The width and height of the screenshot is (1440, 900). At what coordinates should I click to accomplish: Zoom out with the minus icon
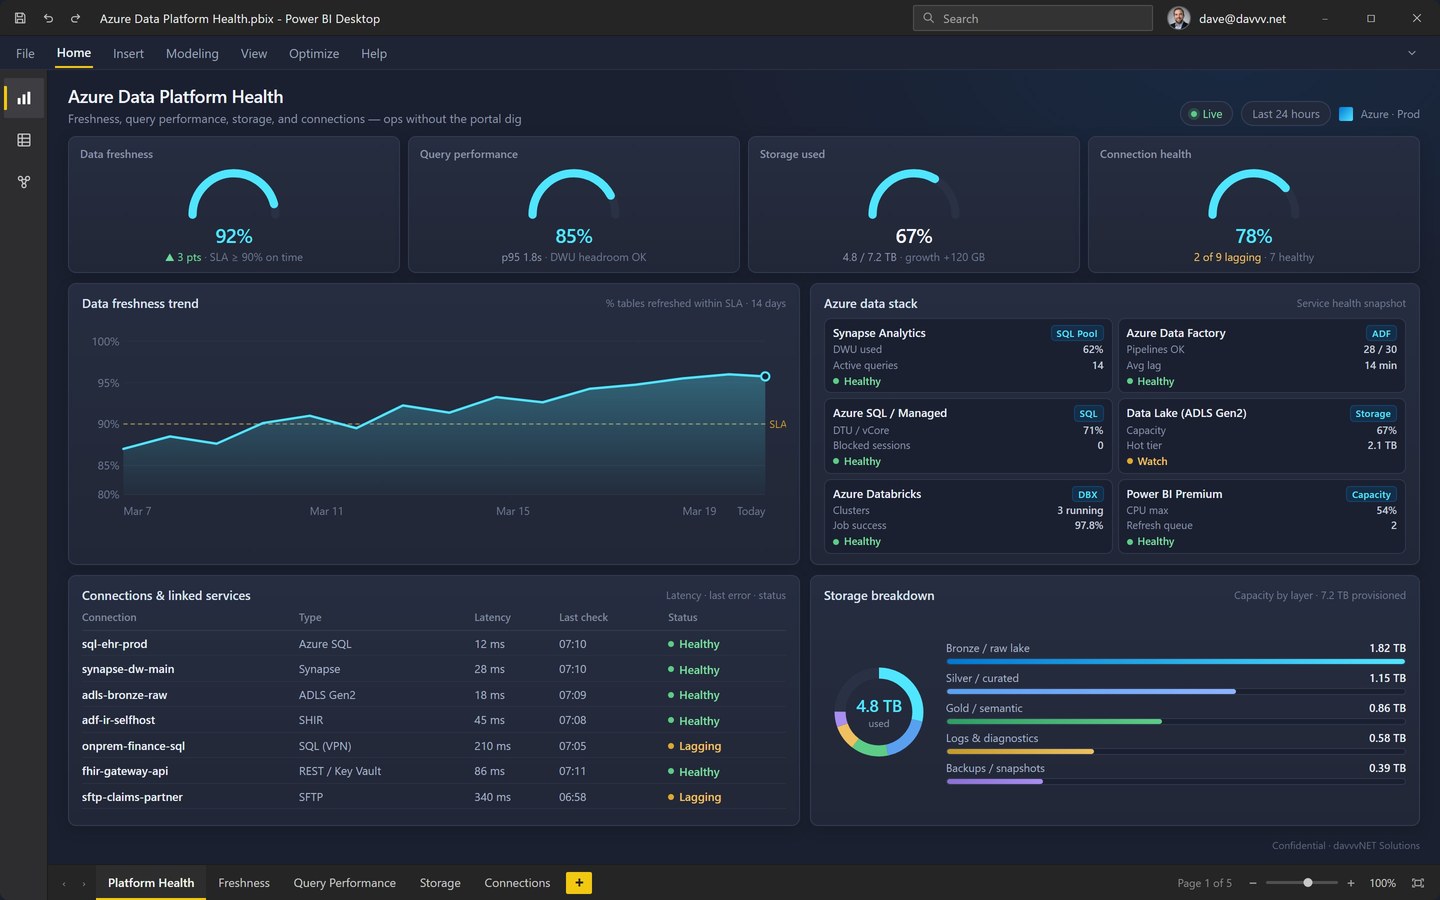pyautogui.click(x=1253, y=883)
